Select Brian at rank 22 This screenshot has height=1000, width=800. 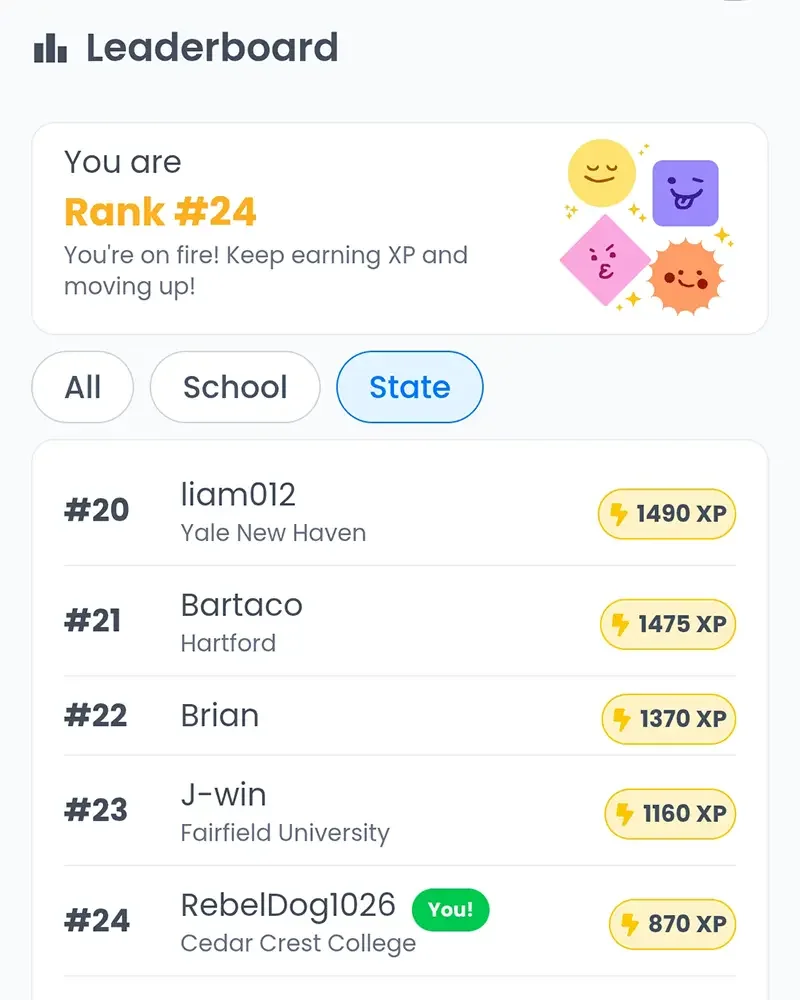point(400,716)
